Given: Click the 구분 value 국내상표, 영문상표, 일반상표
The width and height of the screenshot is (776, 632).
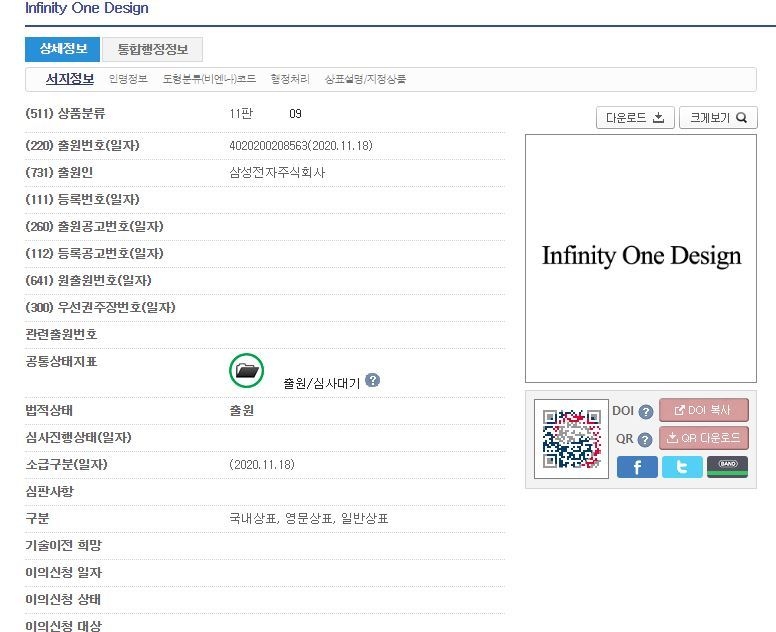Looking at the screenshot, I should tap(309, 518).
